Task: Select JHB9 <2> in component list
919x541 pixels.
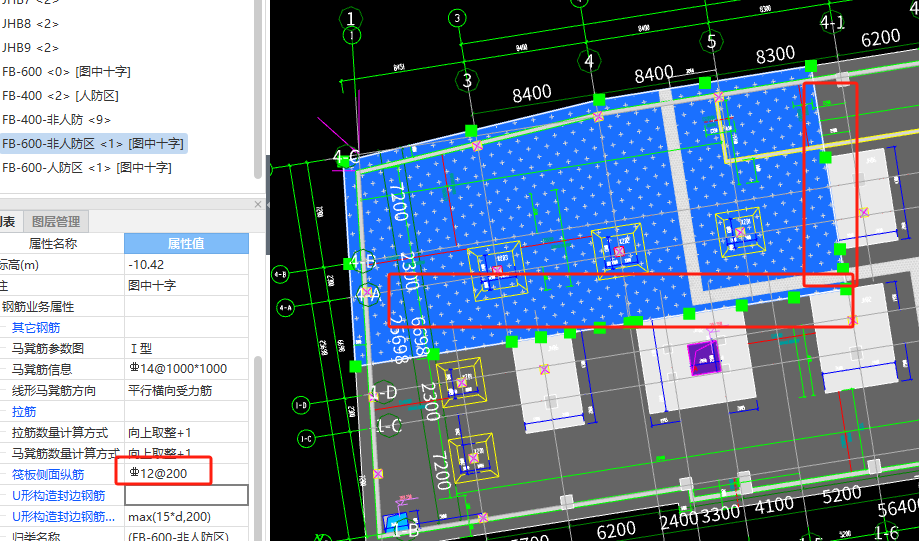Action: coord(30,48)
